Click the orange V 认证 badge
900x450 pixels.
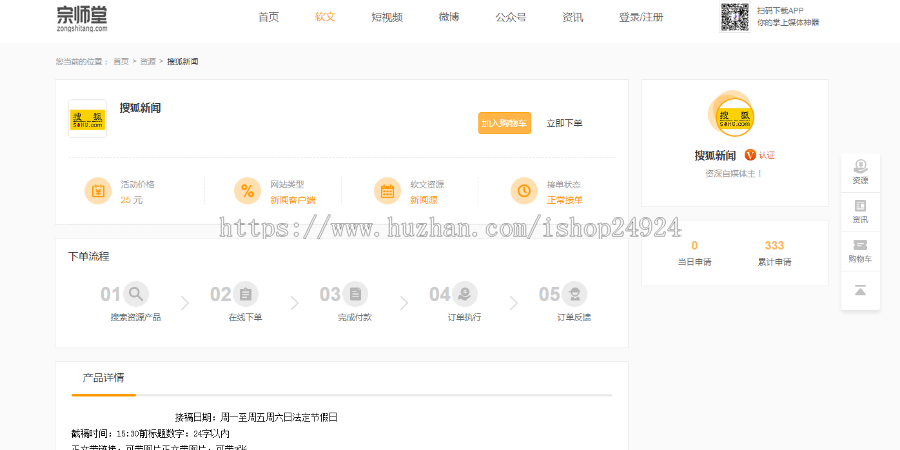coord(760,155)
